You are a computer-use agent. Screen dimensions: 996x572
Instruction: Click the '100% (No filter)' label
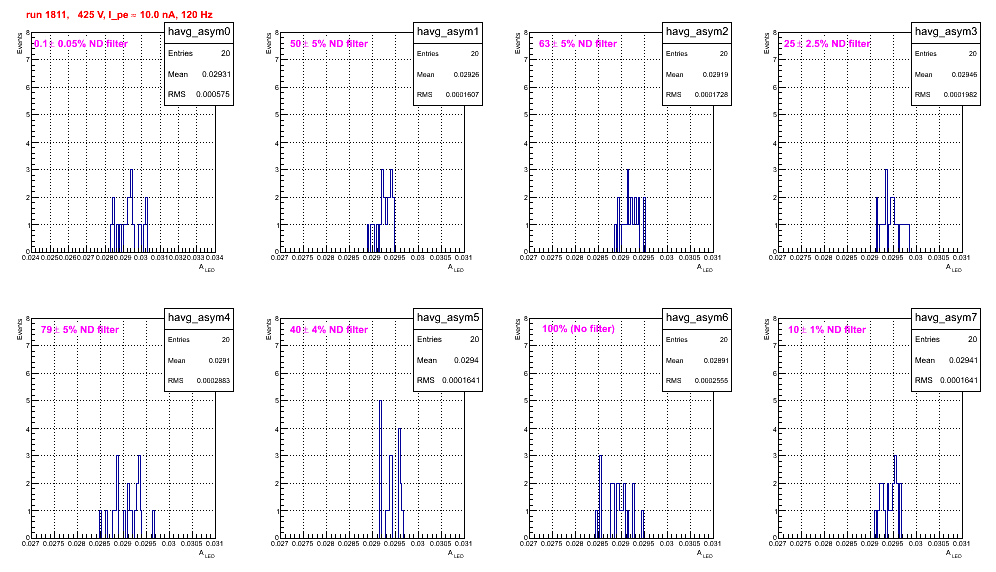(x=579, y=329)
